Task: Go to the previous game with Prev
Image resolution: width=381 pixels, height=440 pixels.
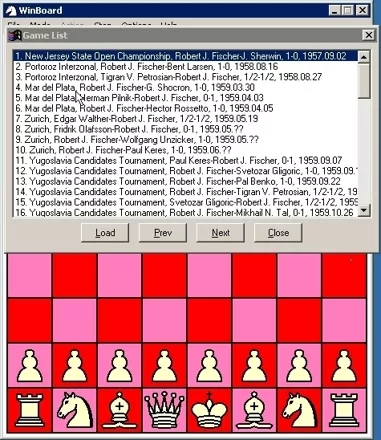Action: pos(163,233)
